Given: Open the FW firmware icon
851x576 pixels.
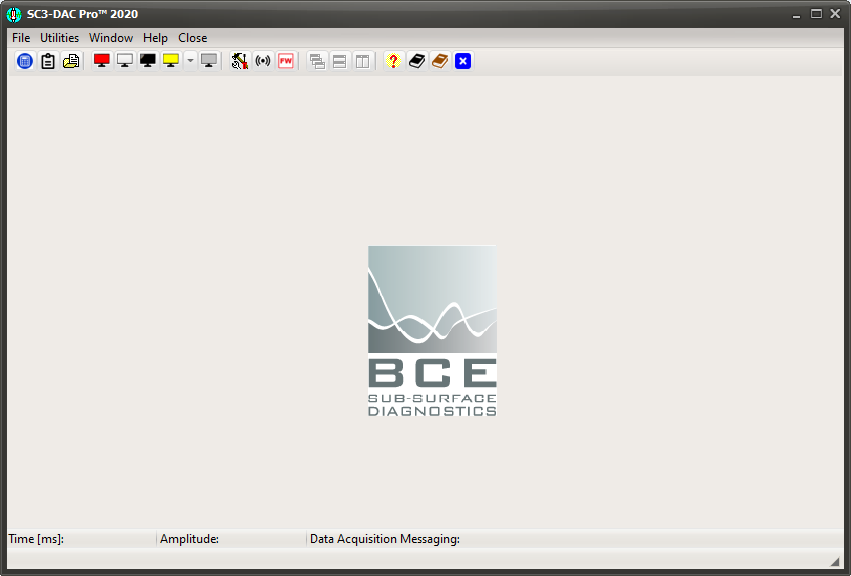Looking at the screenshot, I should (x=286, y=61).
